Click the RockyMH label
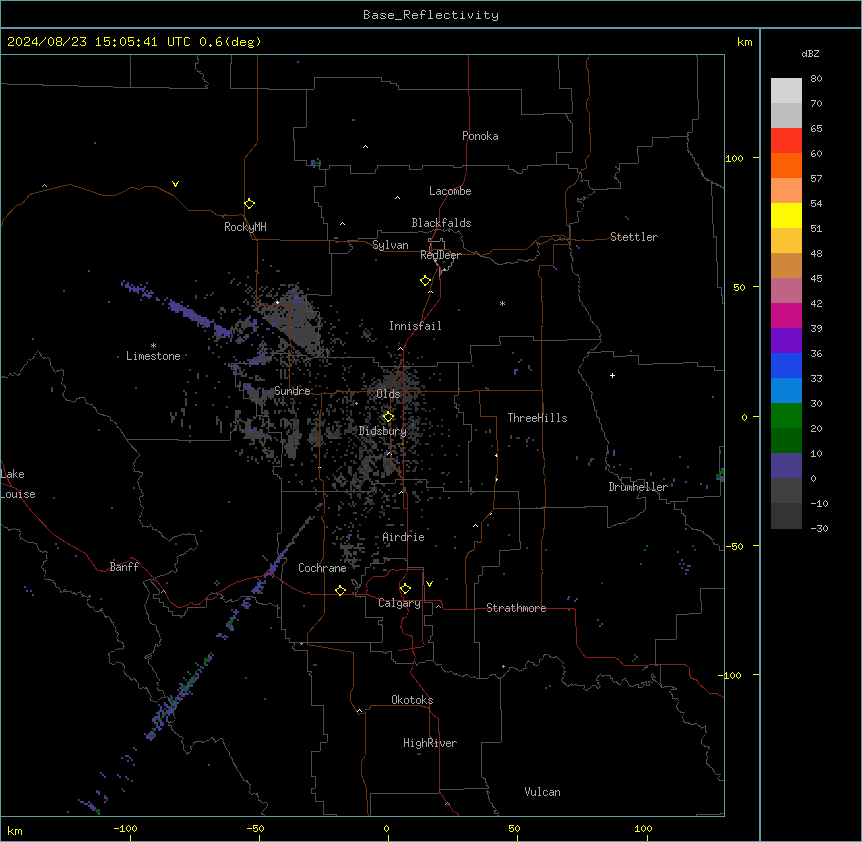 245,227
